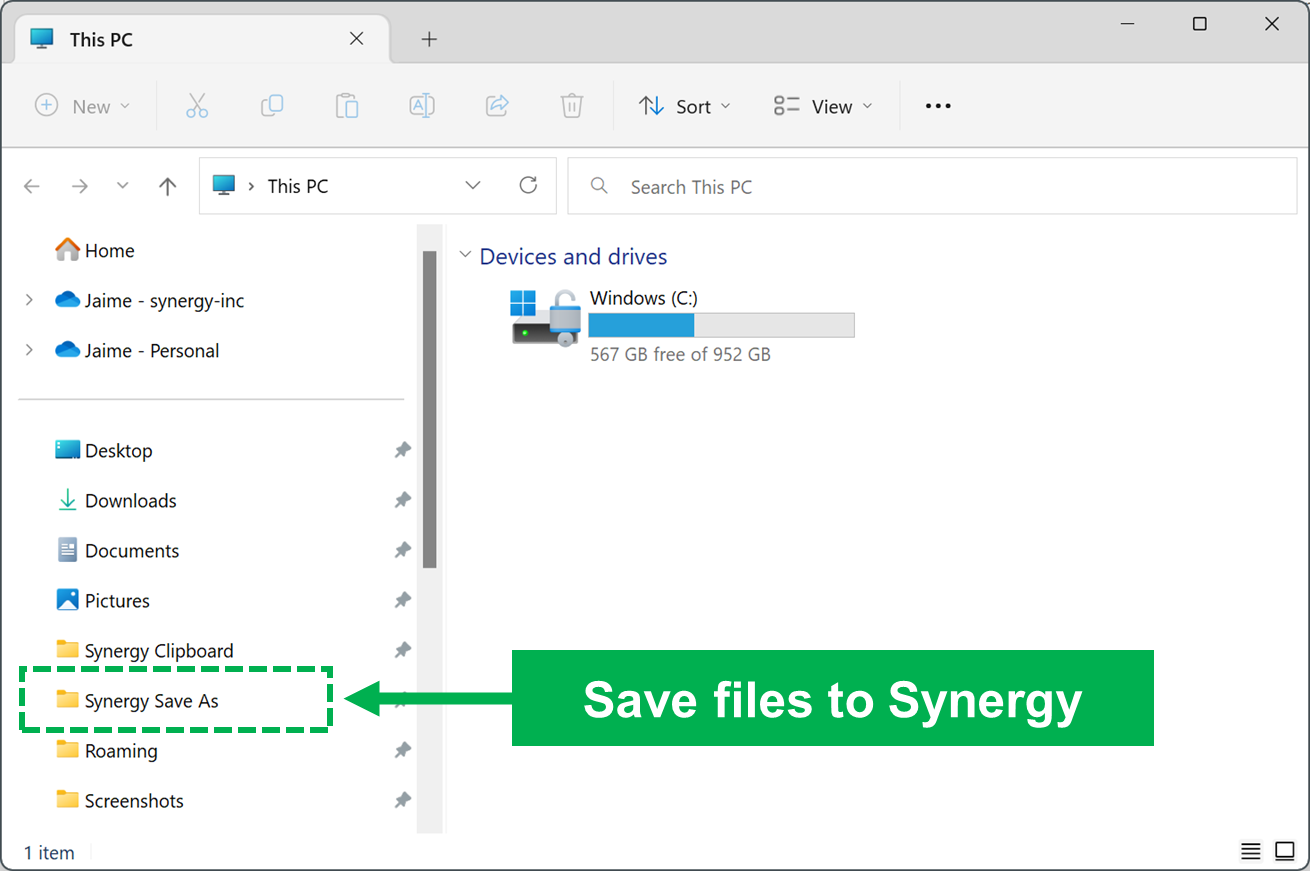Image resolution: width=1310 pixels, height=871 pixels.
Task: Click the Windows (C:) storage usage bar
Action: coord(721,325)
